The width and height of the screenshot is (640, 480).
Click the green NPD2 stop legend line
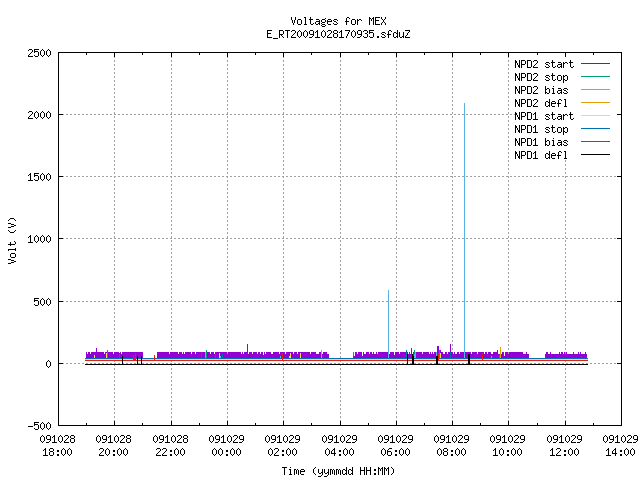coord(596,77)
